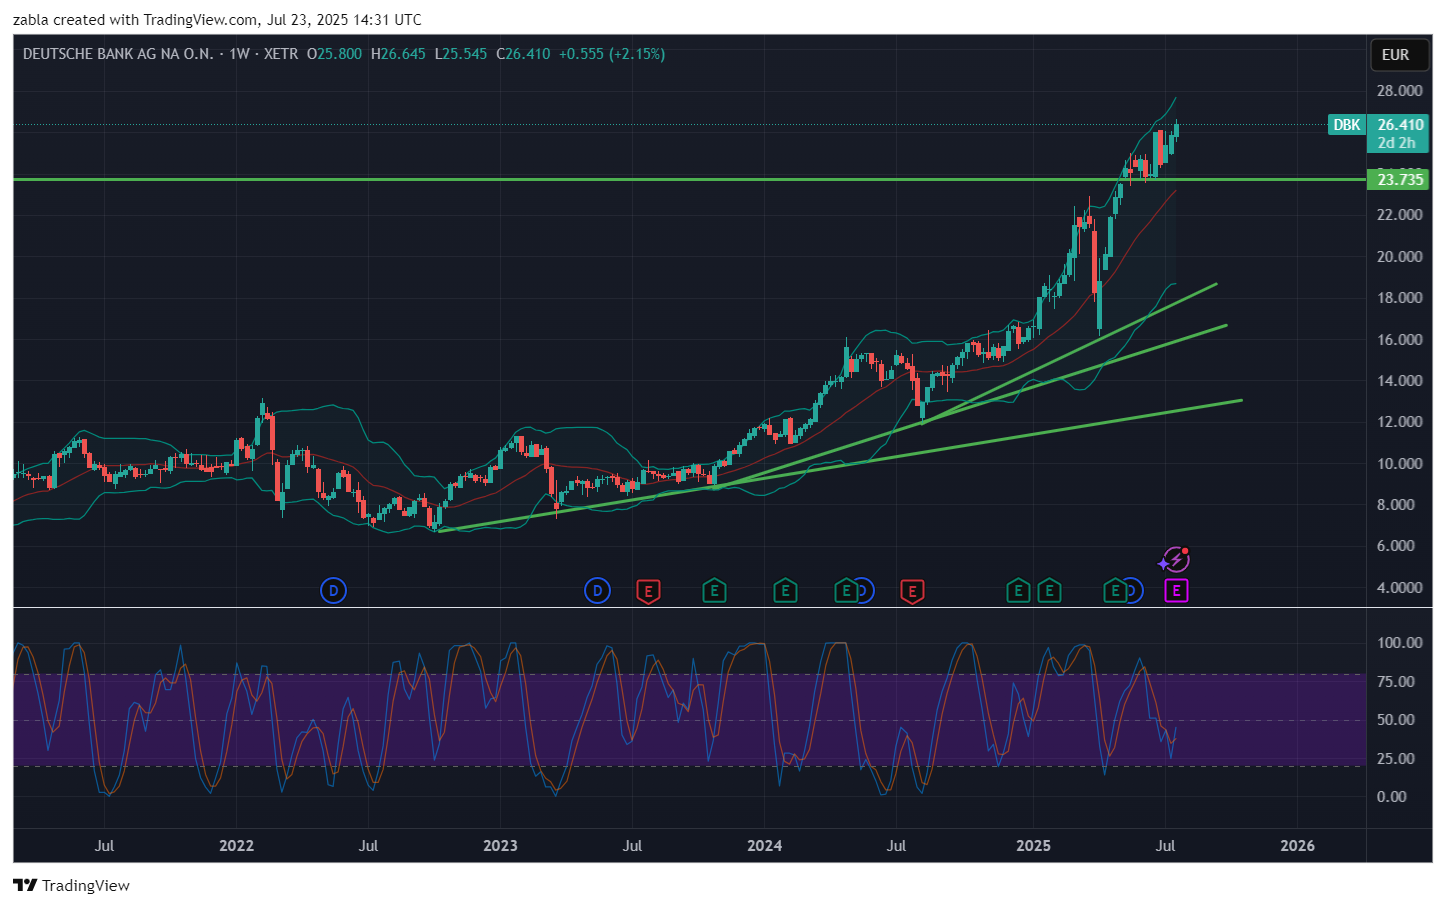Click the blue D marker before Jul 2023
This screenshot has width=1446, height=907.
[597, 591]
